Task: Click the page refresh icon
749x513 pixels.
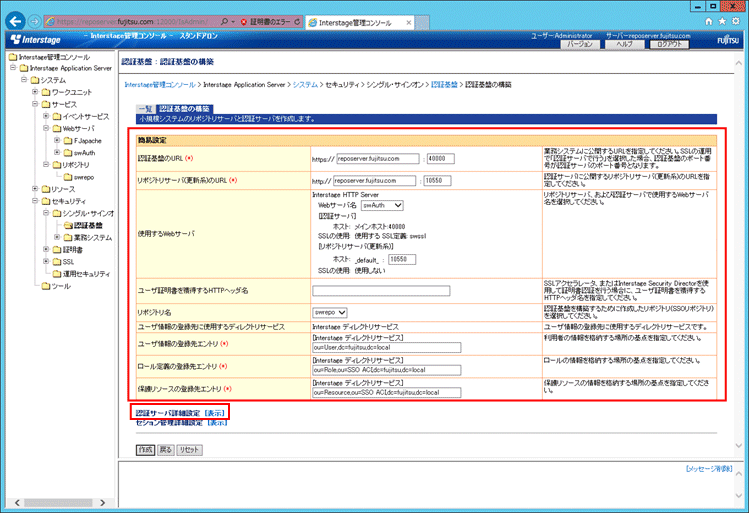Action: point(297,22)
